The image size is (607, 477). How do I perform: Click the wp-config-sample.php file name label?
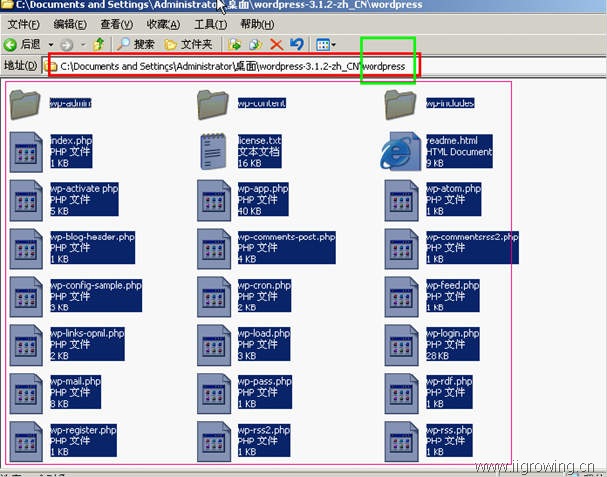tap(96, 285)
